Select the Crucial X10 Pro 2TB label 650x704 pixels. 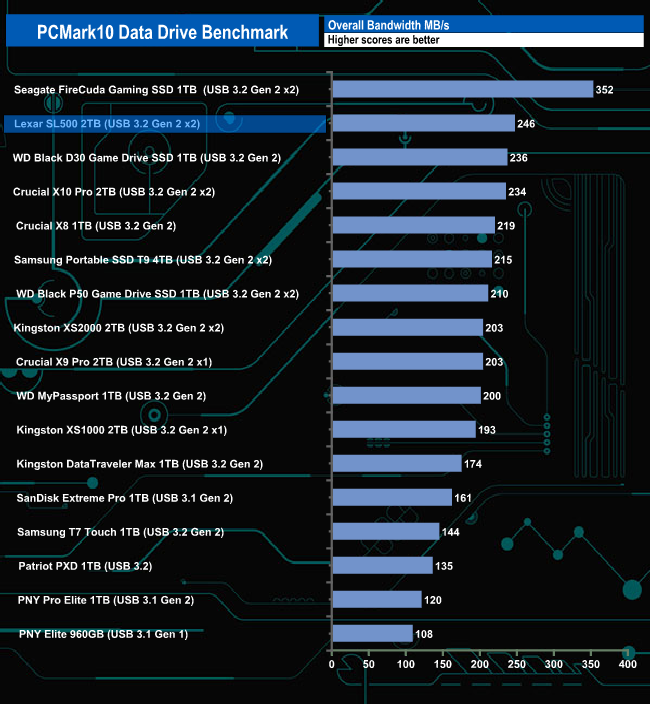114,192
